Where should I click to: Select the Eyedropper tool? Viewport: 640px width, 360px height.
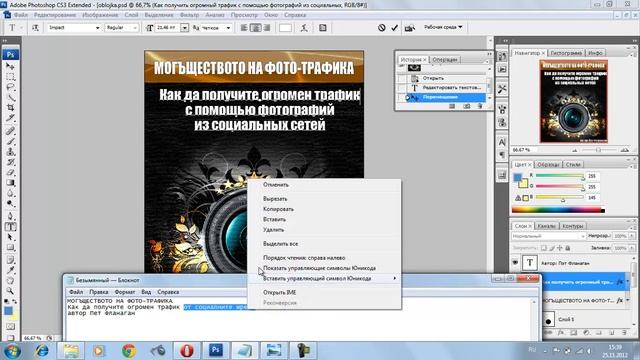tap(11, 270)
